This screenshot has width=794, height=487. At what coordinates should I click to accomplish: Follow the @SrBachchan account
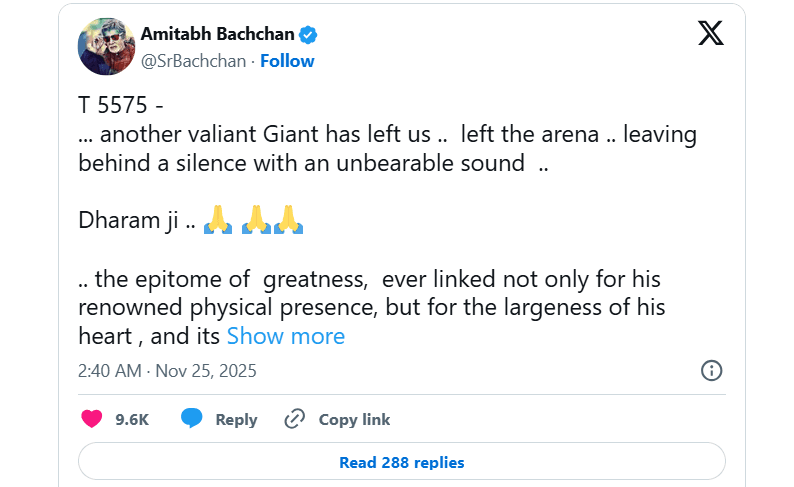287,61
